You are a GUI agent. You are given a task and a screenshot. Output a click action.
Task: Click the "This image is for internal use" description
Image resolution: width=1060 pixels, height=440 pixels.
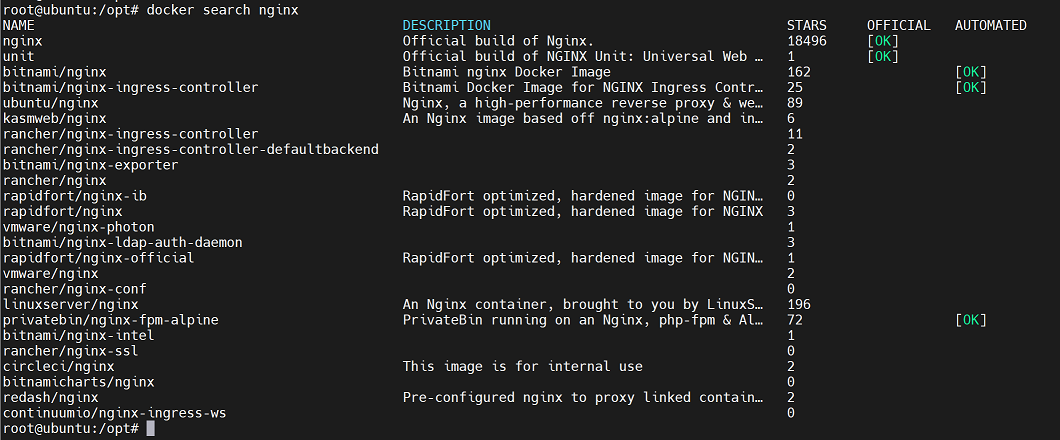[x=522, y=366]
